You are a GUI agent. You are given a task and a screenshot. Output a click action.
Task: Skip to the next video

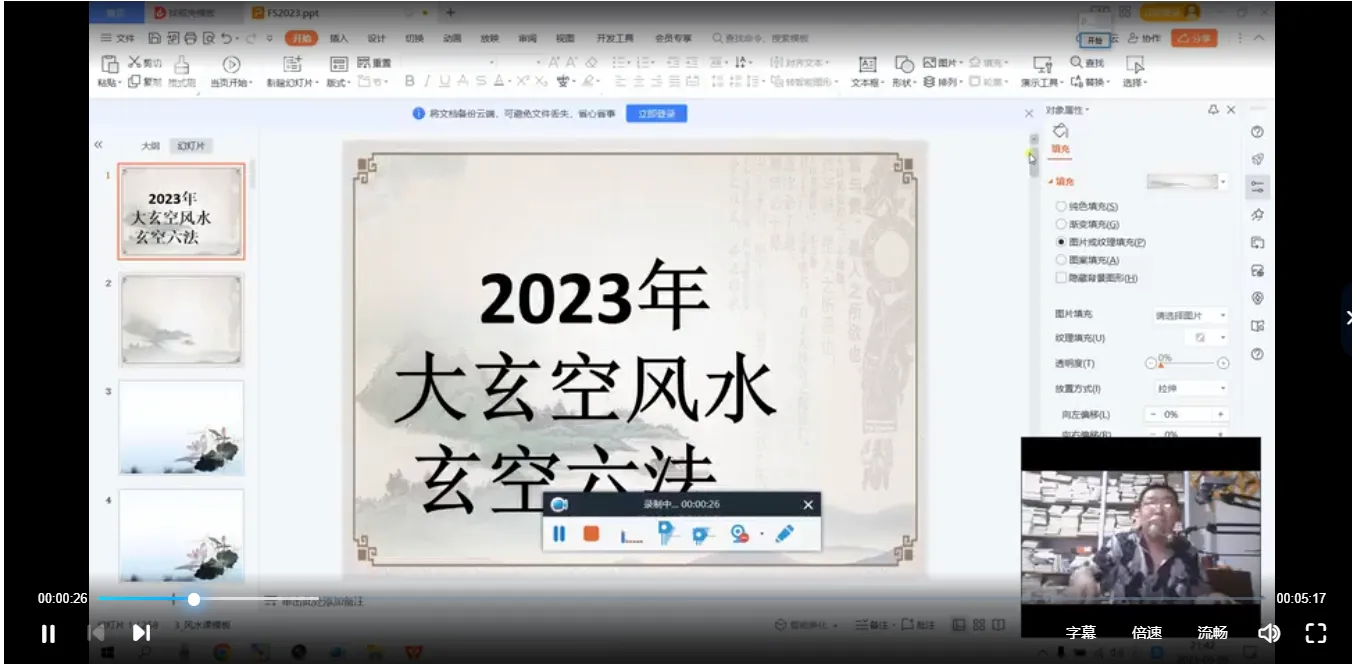(142, 633)
